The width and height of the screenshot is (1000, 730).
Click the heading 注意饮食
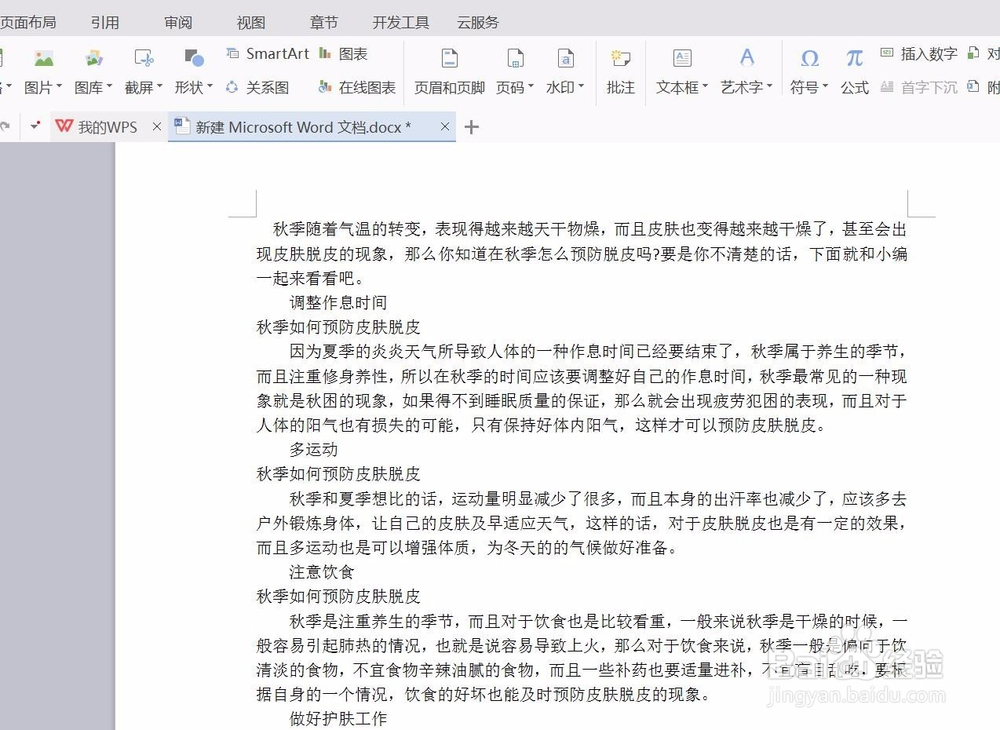click(321, 572)
